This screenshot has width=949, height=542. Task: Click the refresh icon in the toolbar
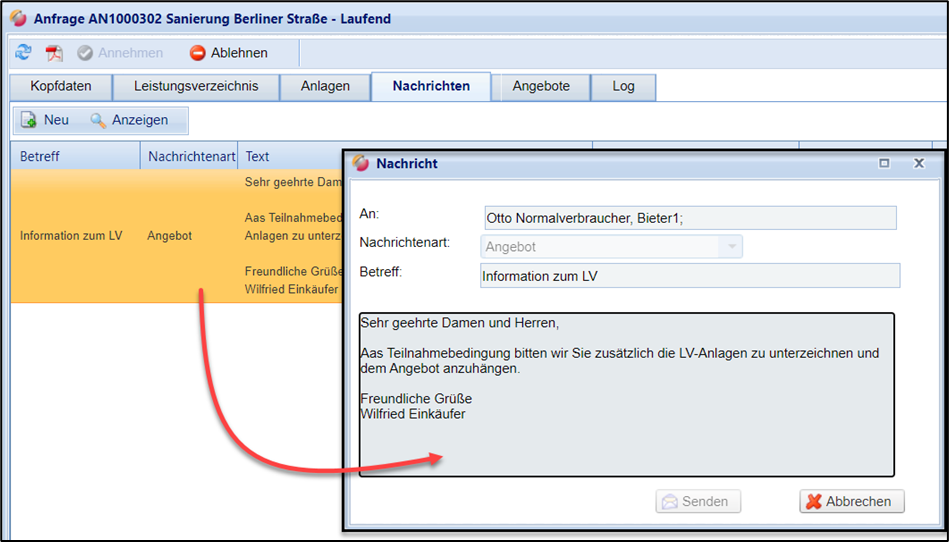point(23,53)
